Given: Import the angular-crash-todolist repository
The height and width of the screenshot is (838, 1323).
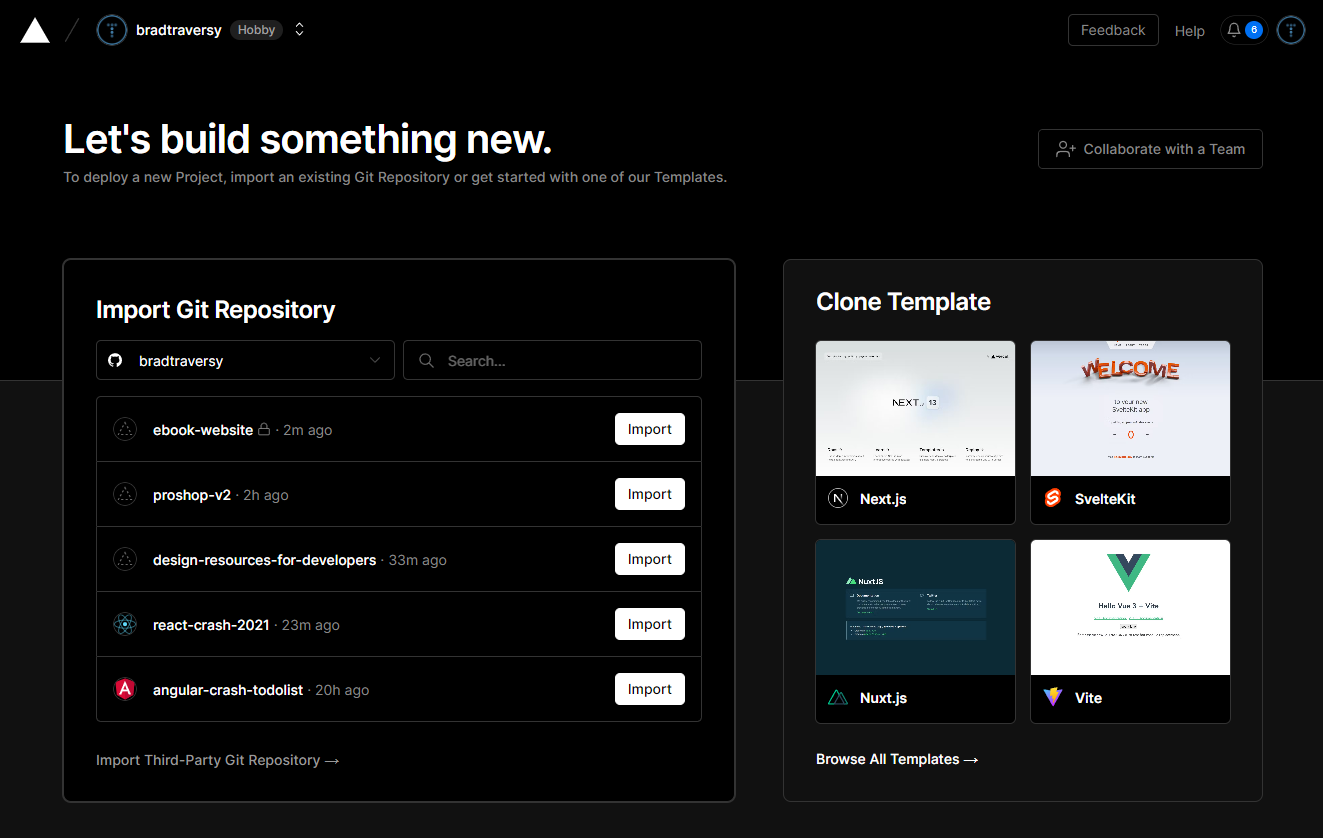Looking at the screenshot, I should tap(650, 689).
